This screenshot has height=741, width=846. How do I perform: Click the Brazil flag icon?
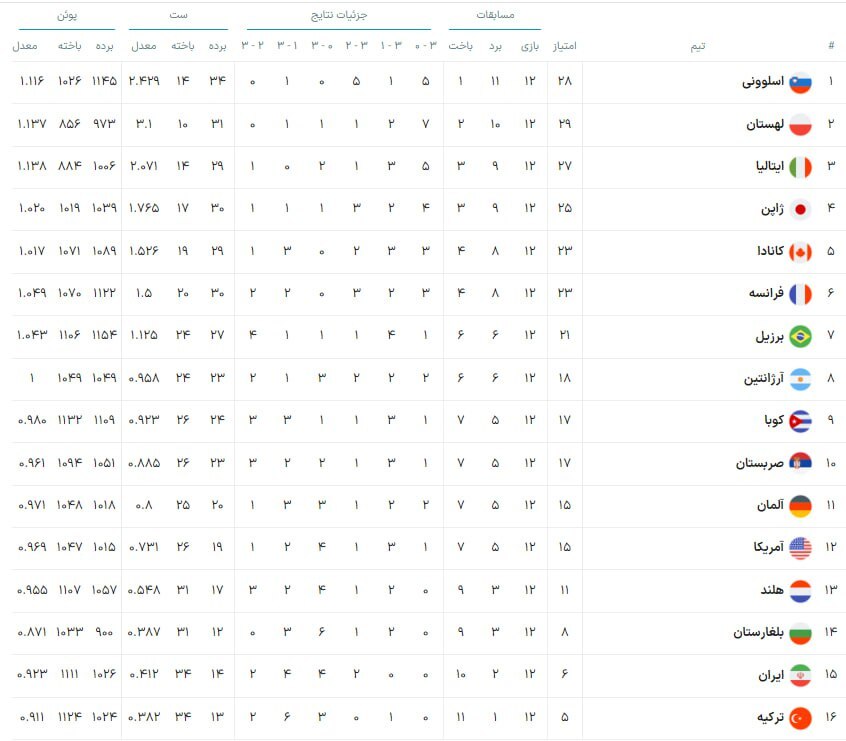tap(800, 337)
